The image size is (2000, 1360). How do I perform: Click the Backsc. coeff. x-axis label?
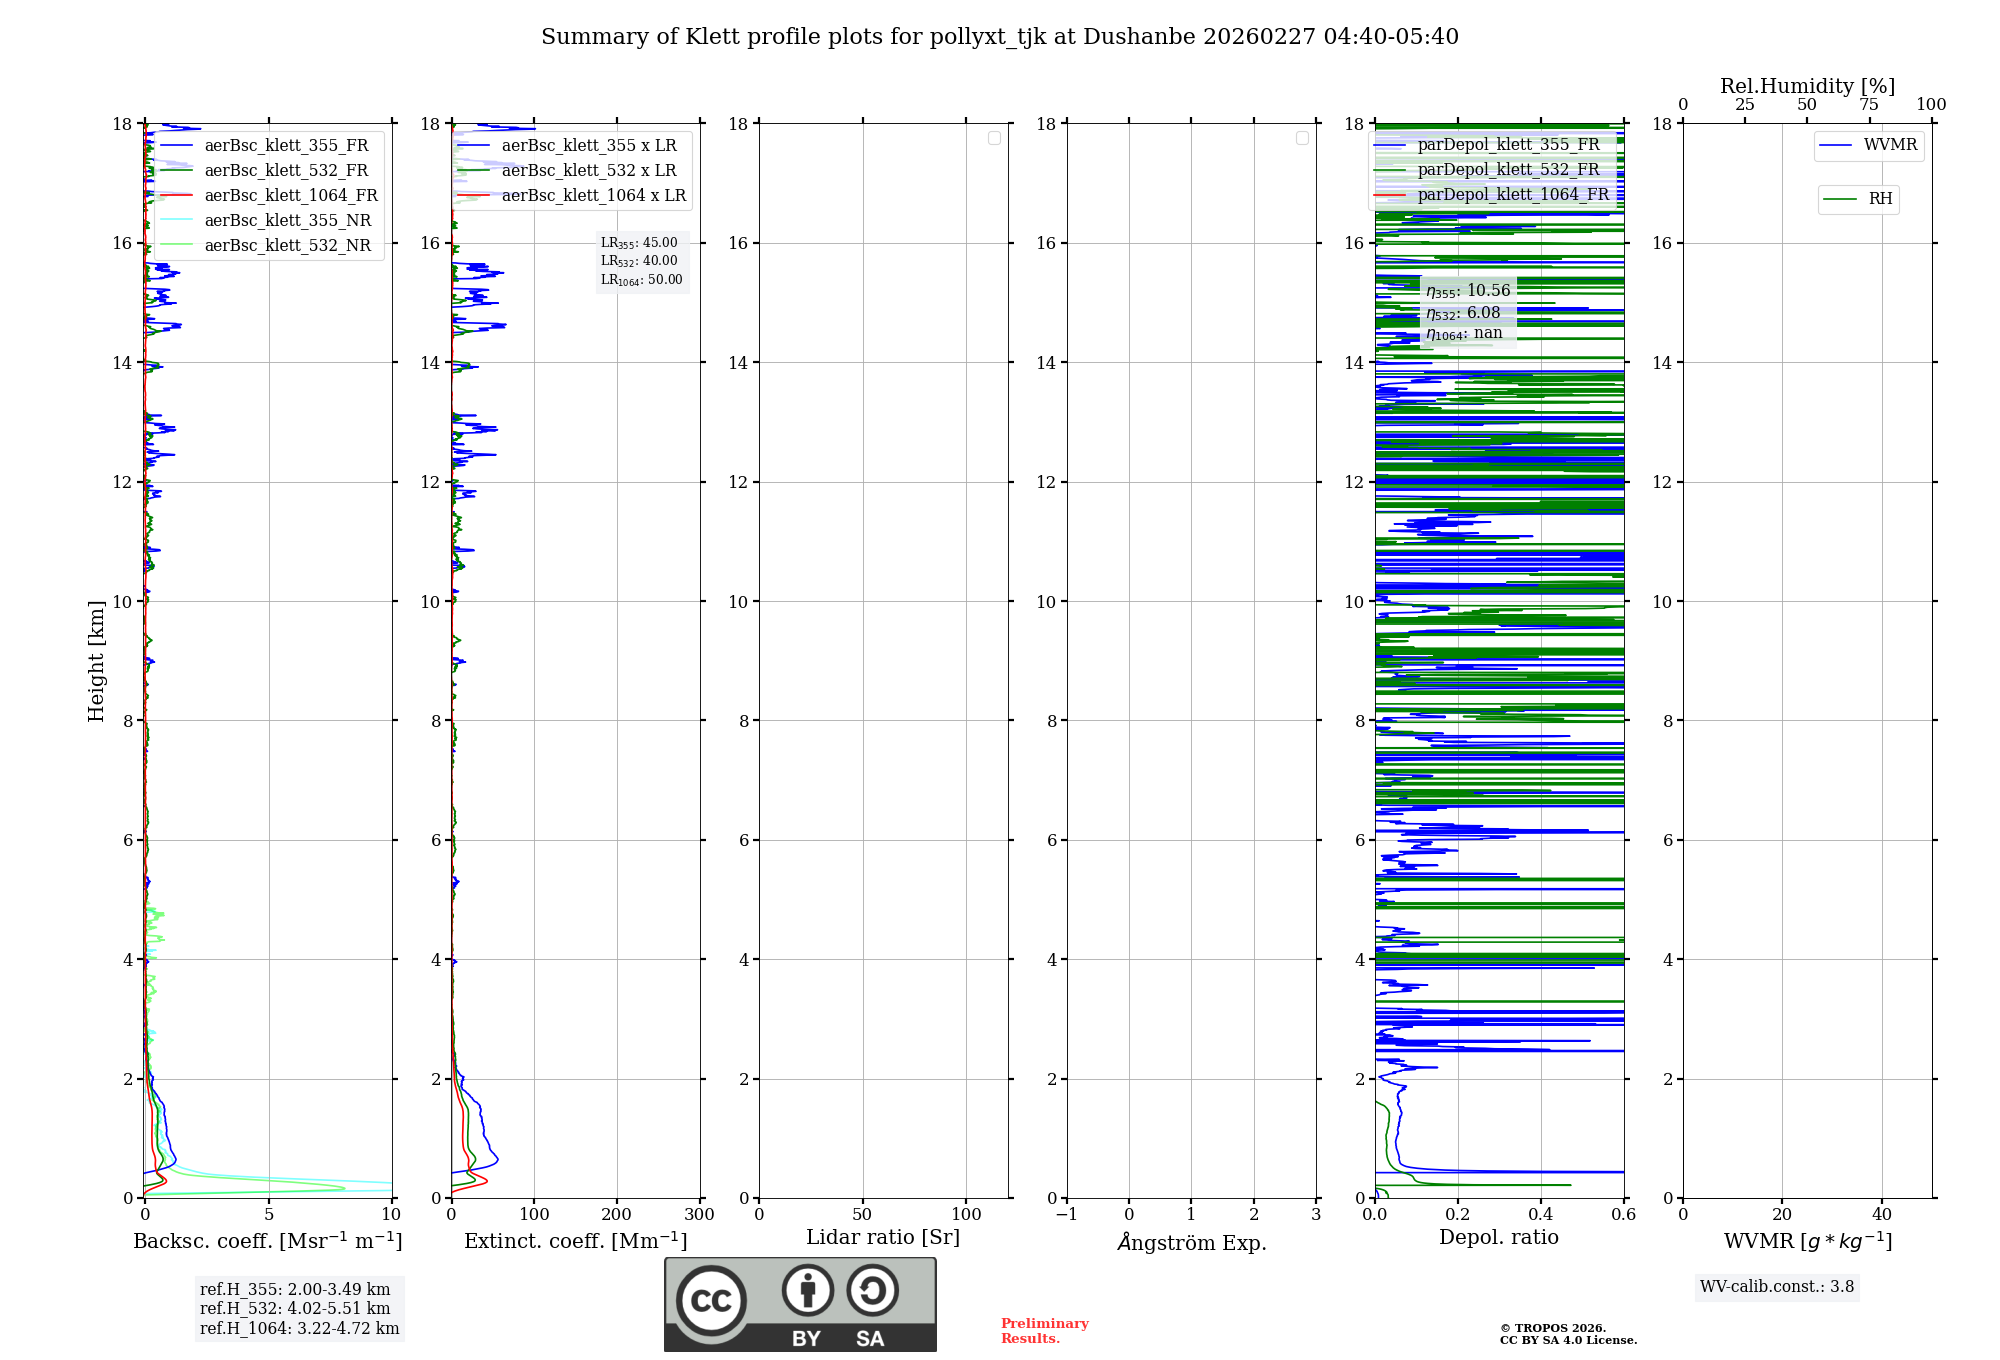click(267, 1241)
